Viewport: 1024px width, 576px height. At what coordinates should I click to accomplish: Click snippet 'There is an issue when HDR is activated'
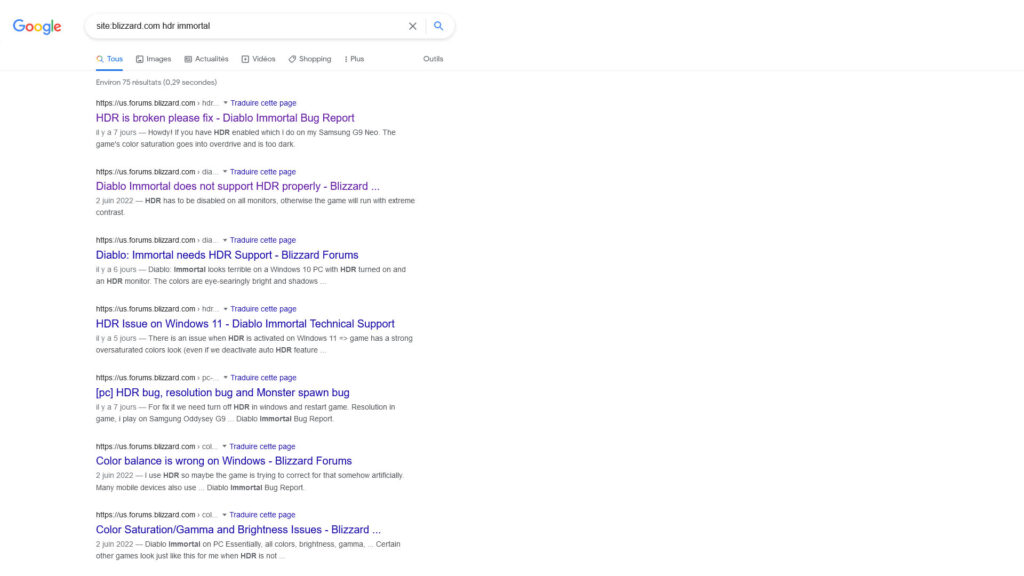tap(254, 344)
